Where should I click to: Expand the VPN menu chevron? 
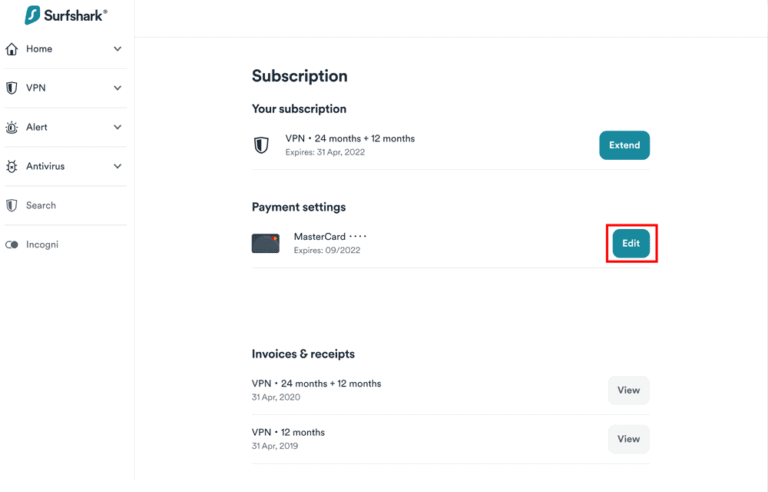tap(117, 88)
